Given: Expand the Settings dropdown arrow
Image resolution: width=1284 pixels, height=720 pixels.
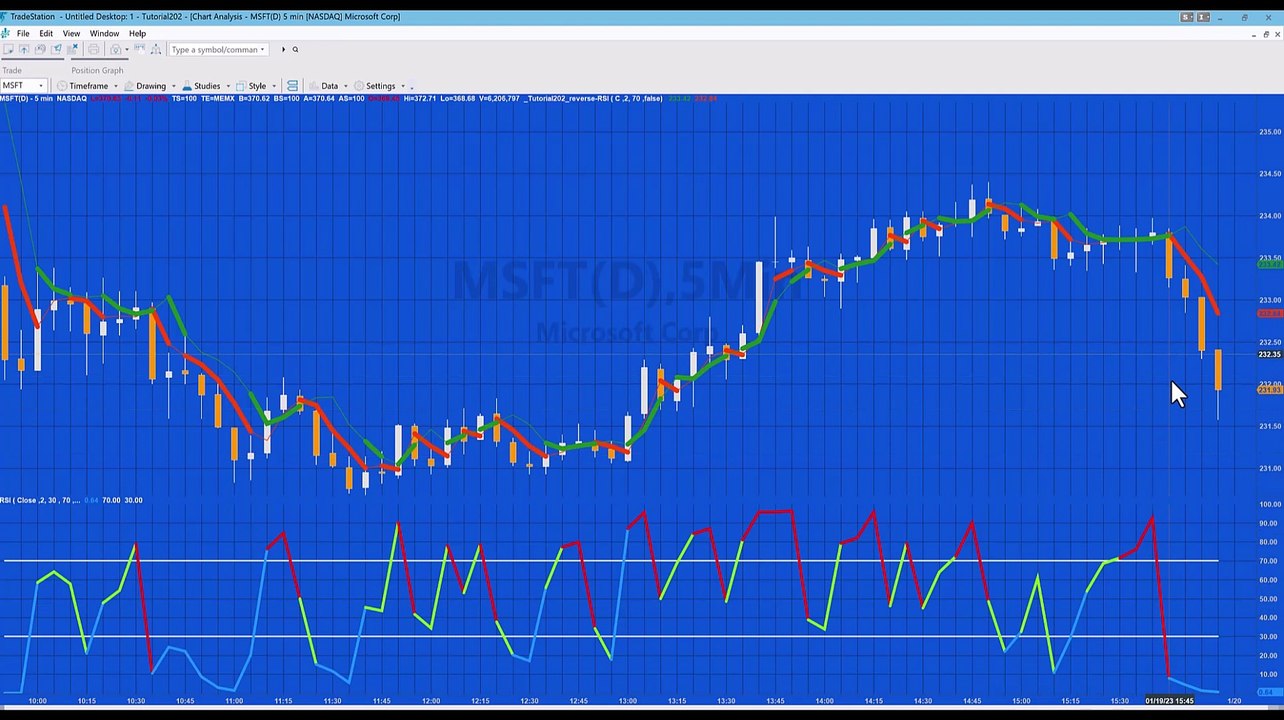Looking at the screenshot, I should pos(402,86).
